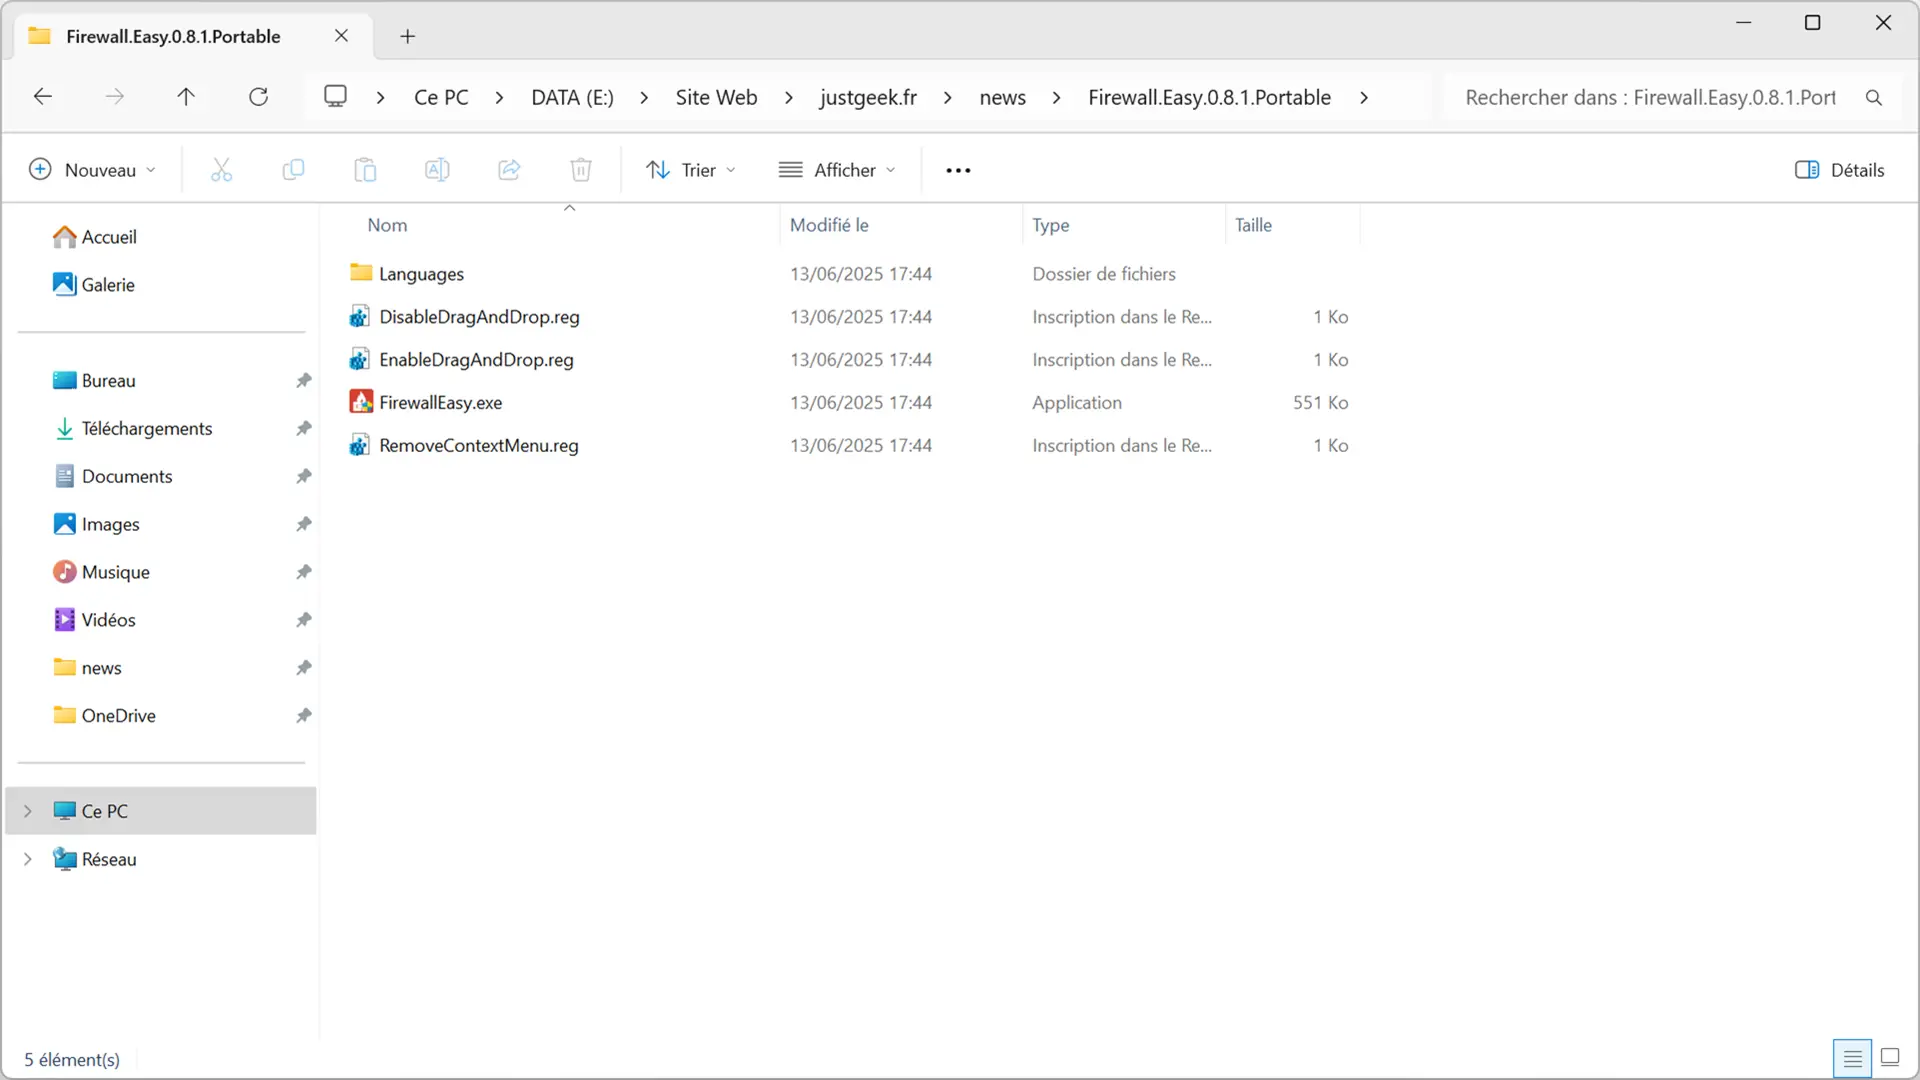Navigate to Ce PC breadcrumb

click(441, 98)
